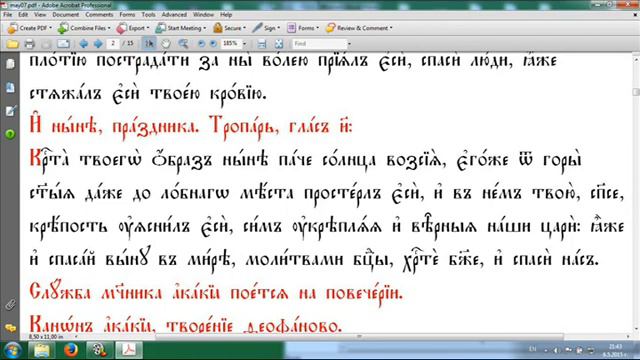Viewport: 640px width, 360px height.
Task: Open the View menu
Action: tap(40, 14)
